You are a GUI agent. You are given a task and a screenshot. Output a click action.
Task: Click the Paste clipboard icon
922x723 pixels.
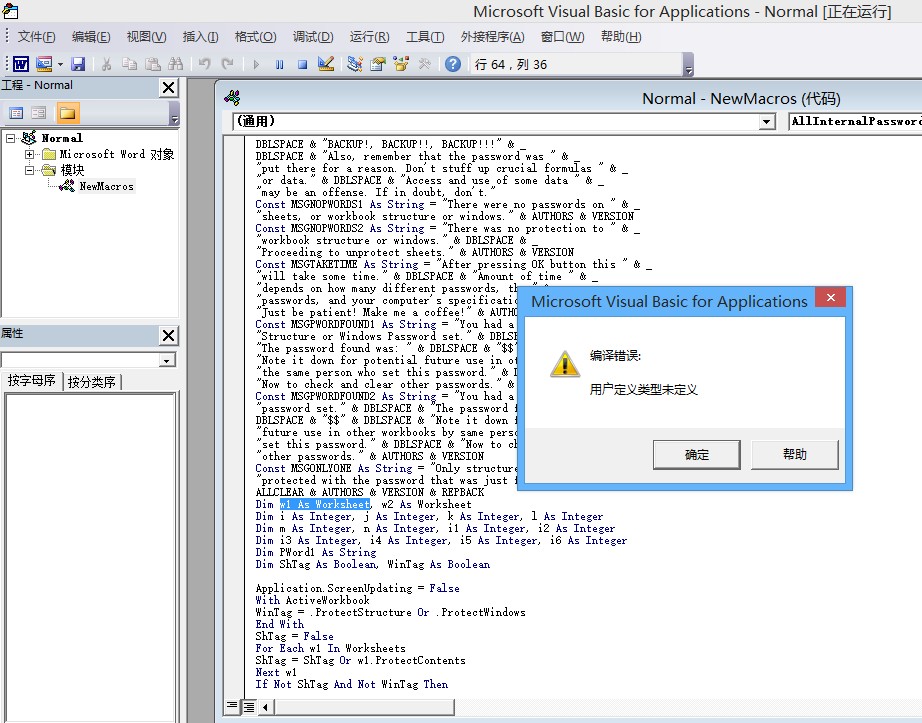click(152, 63)
